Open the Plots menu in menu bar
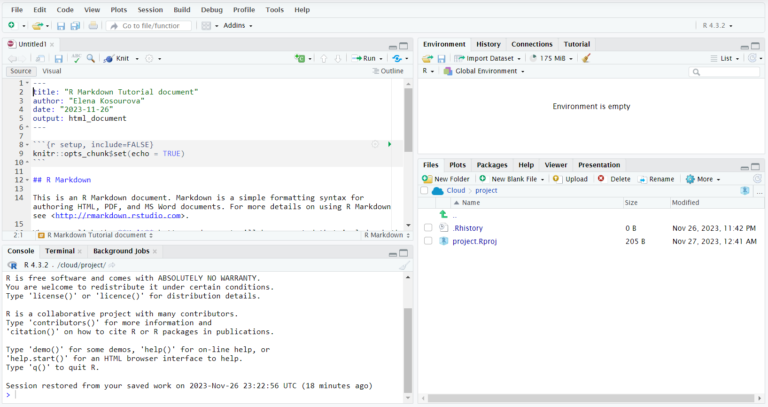 pyautogui.click(x=119, y=10)
